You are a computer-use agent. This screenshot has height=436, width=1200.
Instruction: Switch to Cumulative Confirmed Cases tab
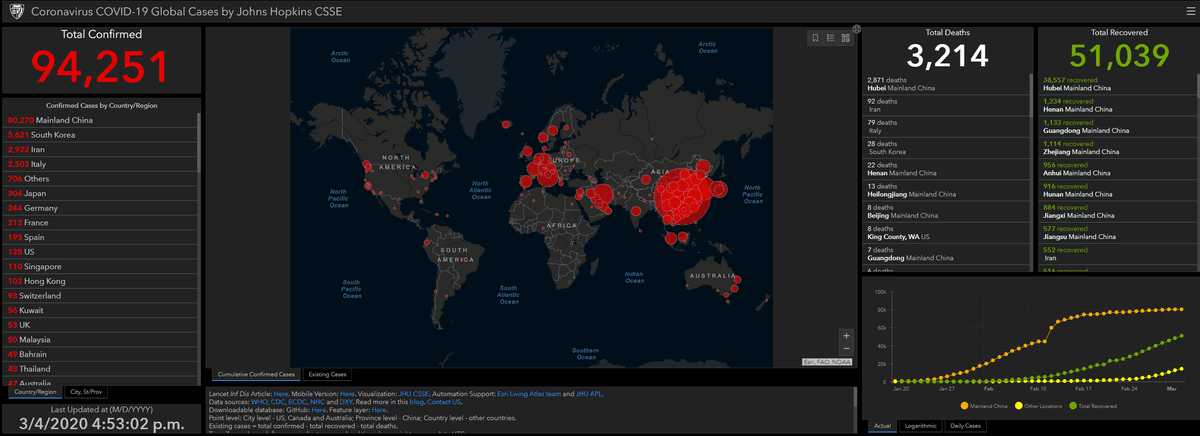[x=257, y=374]
